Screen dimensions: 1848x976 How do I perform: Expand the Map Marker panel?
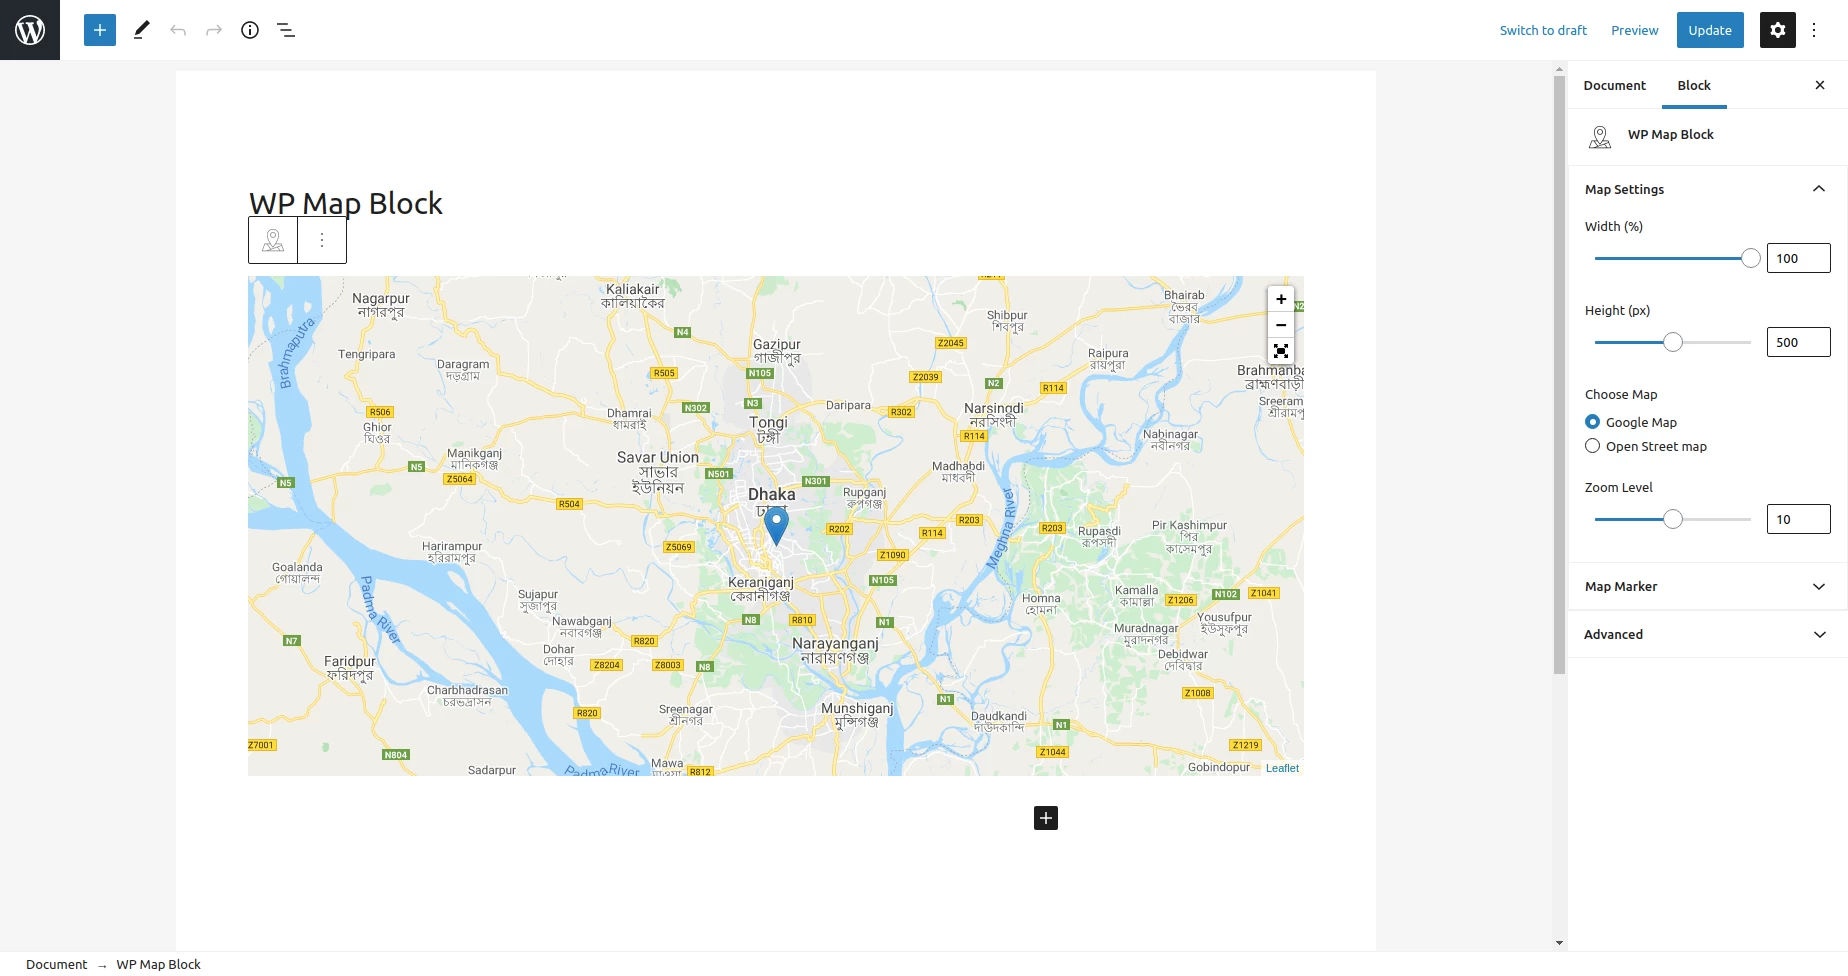1707,587
